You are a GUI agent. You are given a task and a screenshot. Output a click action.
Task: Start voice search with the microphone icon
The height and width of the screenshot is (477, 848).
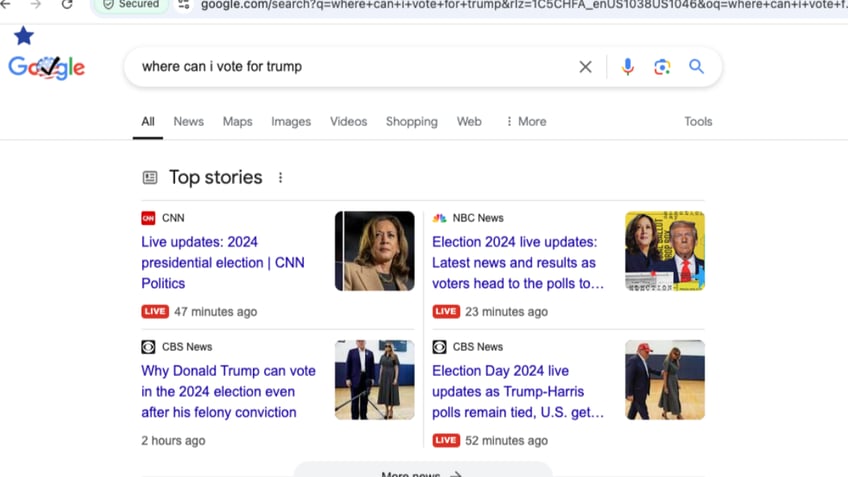[x=627, y=67]
